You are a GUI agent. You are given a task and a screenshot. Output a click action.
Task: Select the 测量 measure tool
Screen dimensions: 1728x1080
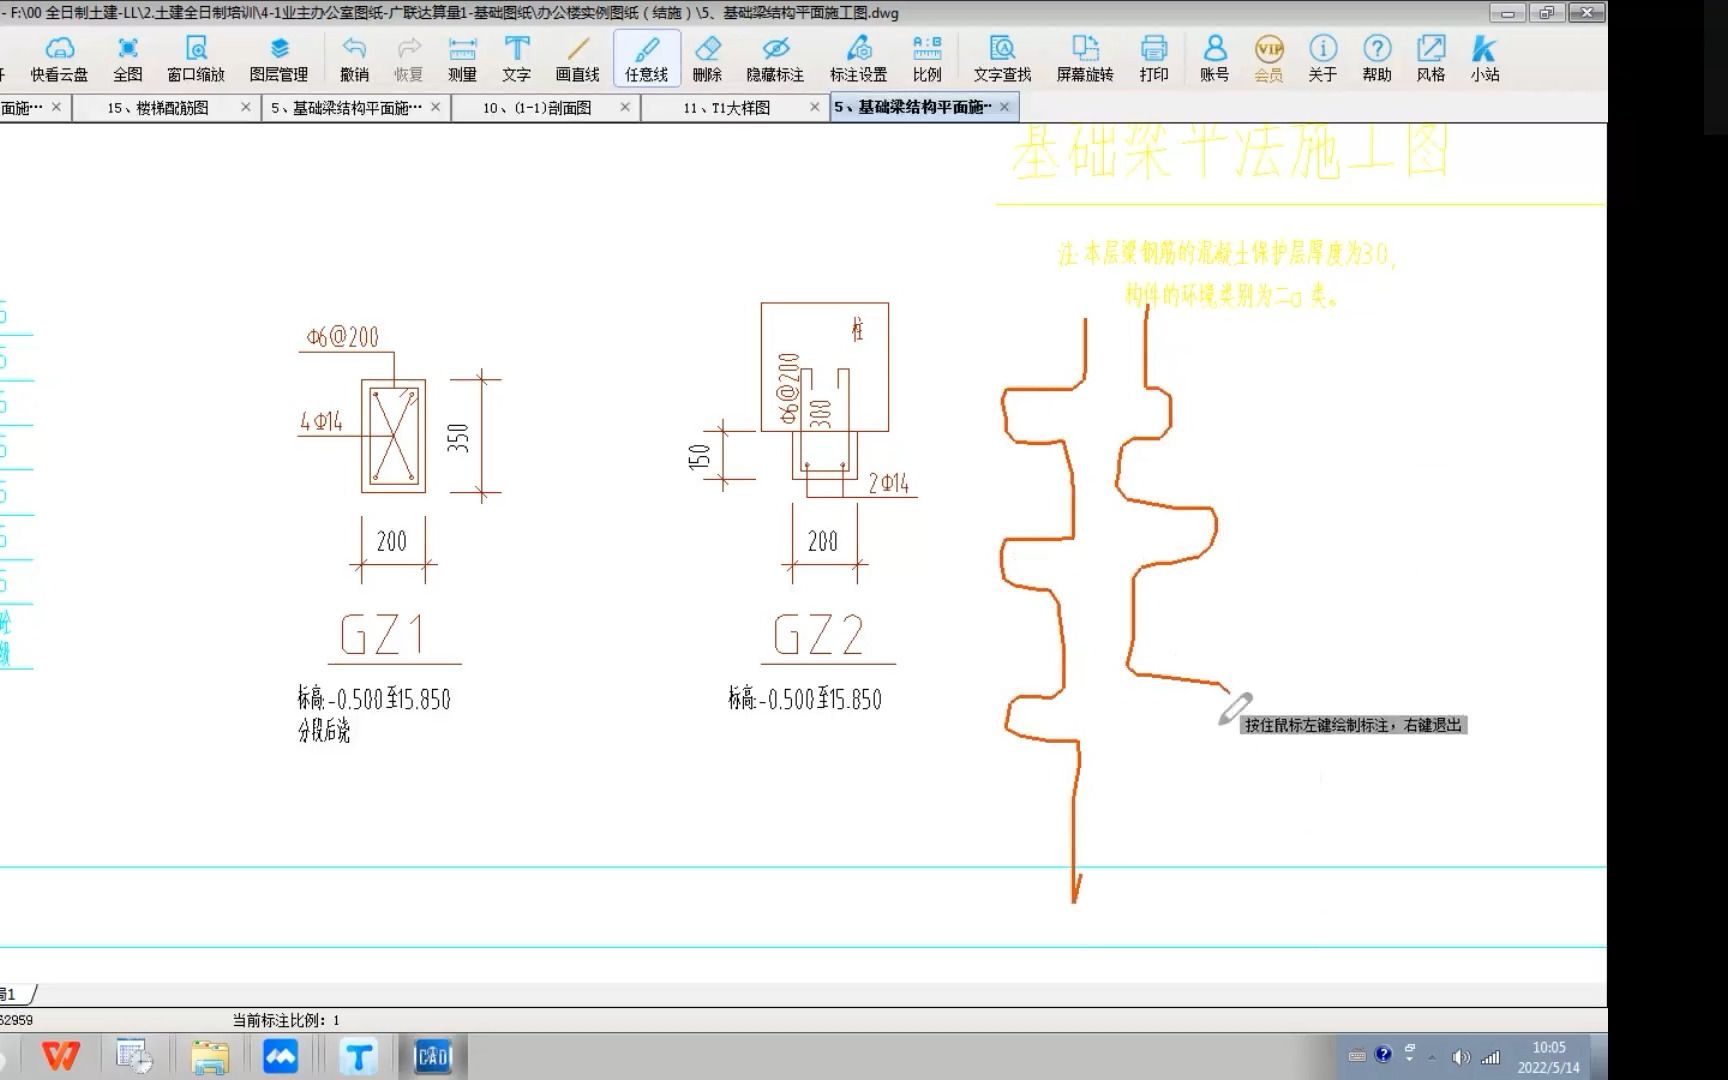pyautogui.click(x=462, y=58)
